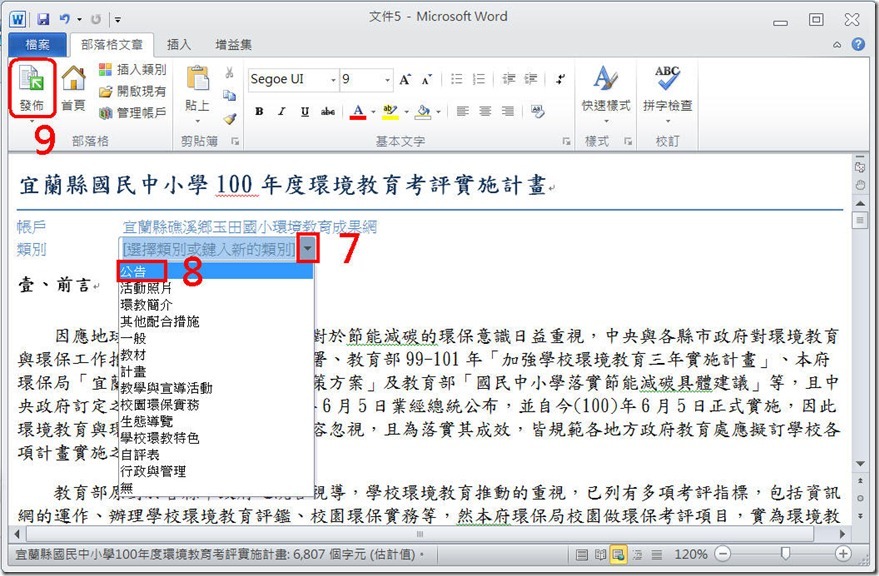Open the 檔案 file tab
Image resolution: width=879 pixels, height=576 pixels.
coord(38,45)
